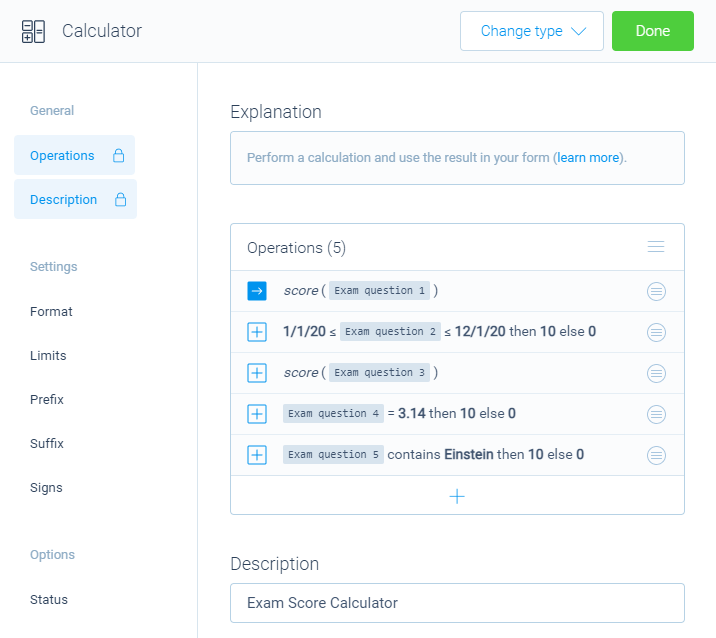The height and width of the screenshot is (638, 716).
Task: Click the Einstein text value
Action: point(469,454)
